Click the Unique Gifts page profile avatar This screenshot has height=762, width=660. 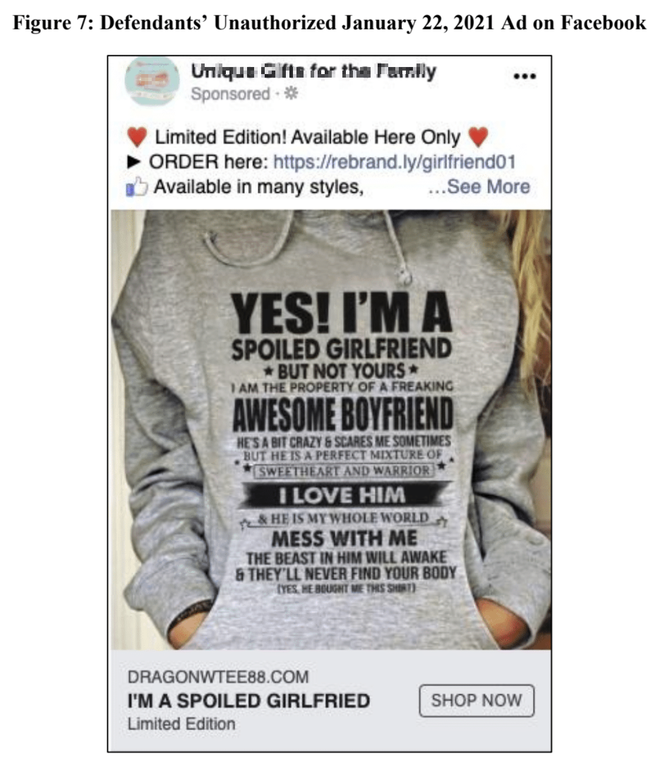coord(150,82)
